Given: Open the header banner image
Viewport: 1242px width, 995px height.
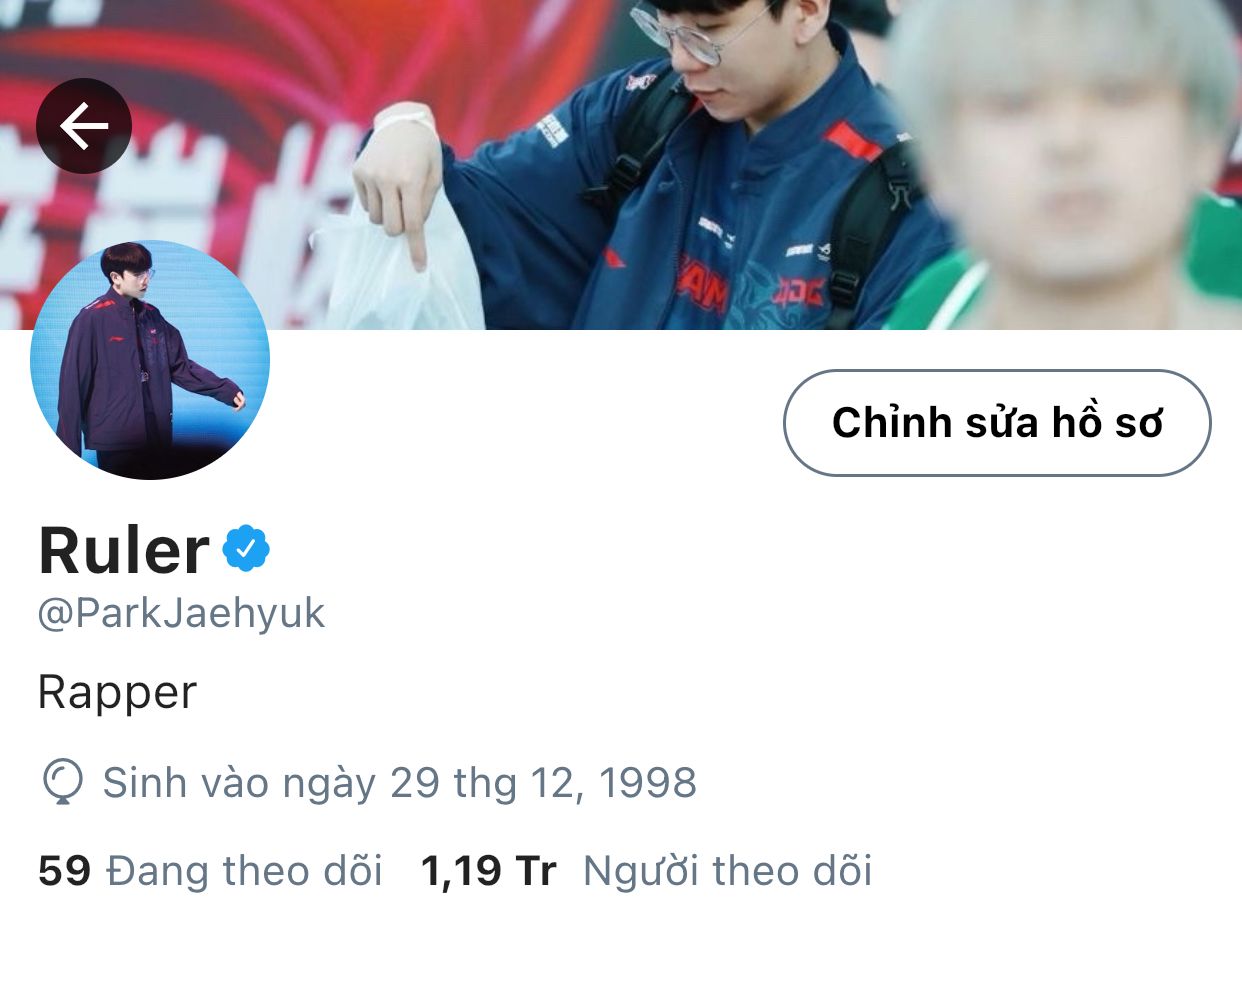Looking at the screenshot, I should 621,165.
